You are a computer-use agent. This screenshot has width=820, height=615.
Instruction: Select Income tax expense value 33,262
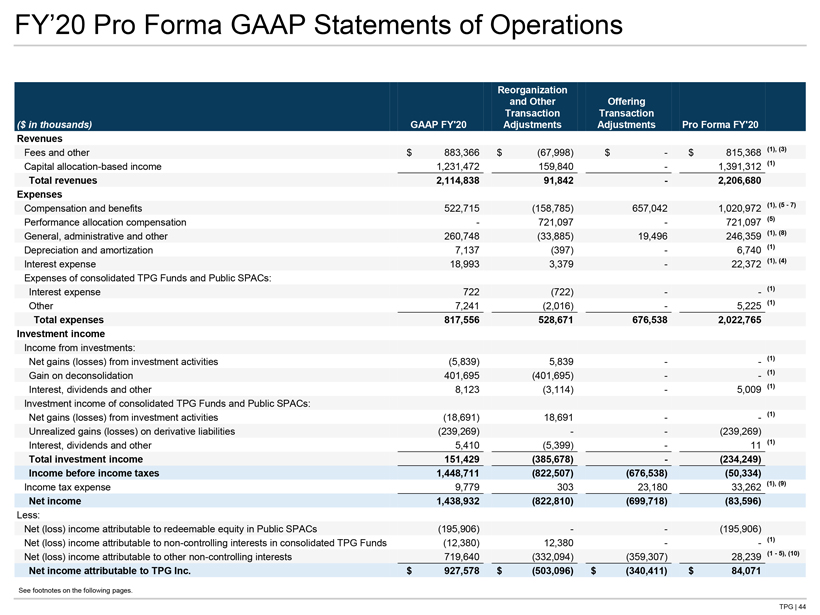[745, 487]
